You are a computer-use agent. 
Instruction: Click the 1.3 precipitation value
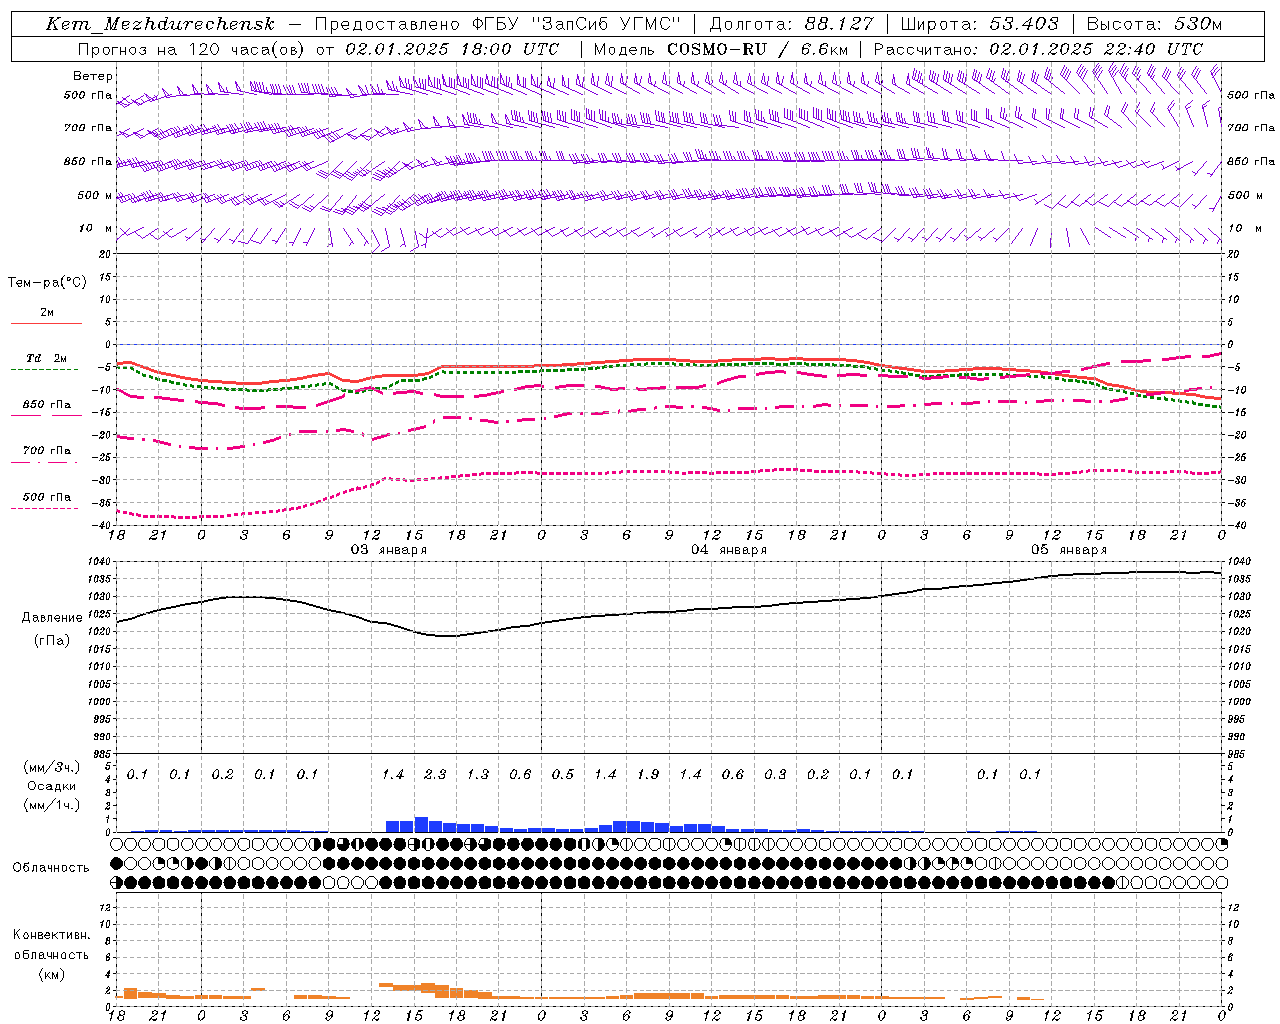coord(478,775)
